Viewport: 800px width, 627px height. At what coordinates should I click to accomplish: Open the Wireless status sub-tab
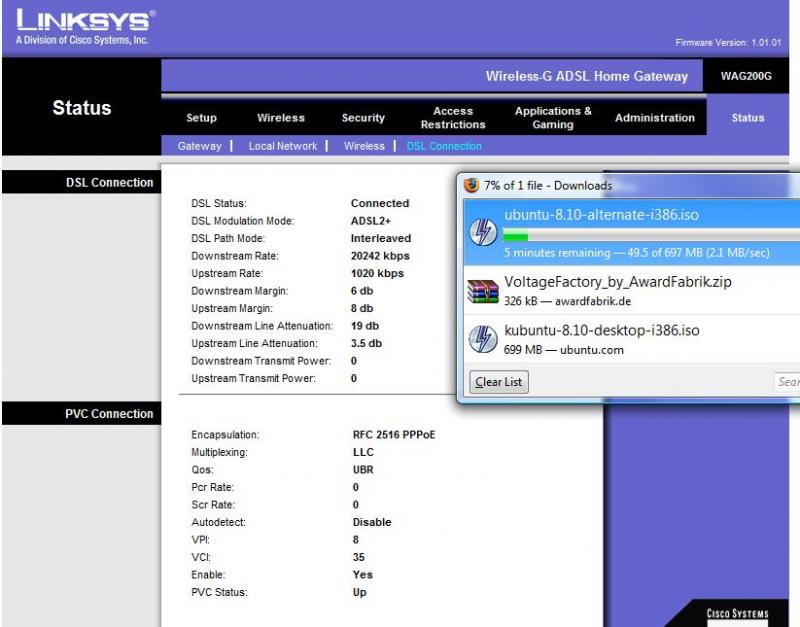click(364, 146)
